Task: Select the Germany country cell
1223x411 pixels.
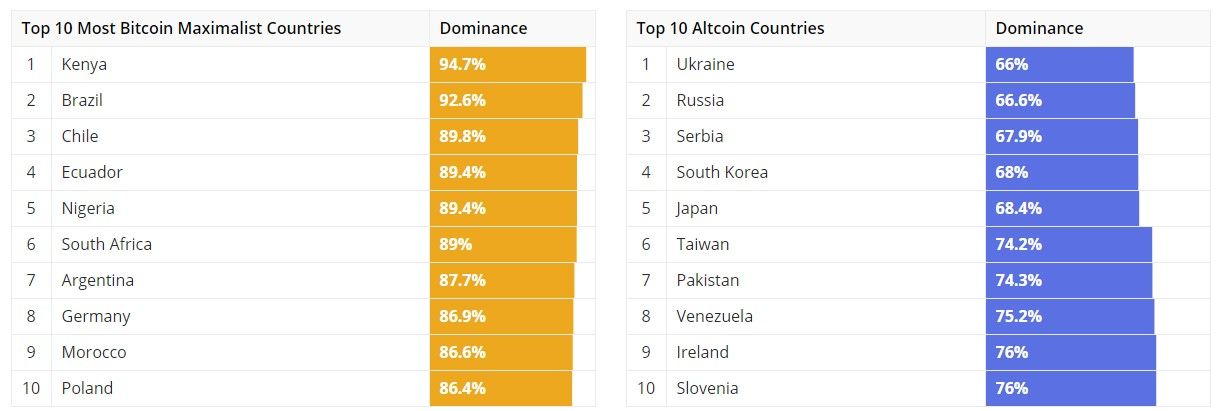Action: (x=96, y=316)
